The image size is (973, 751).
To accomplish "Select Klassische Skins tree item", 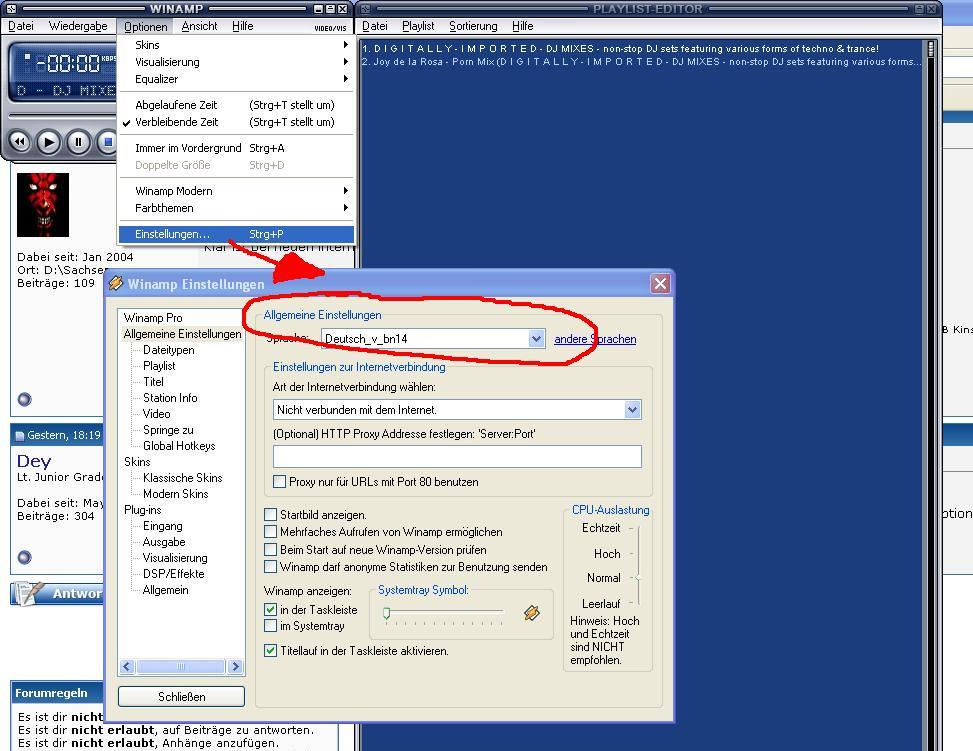I will [x=182, y=478].
